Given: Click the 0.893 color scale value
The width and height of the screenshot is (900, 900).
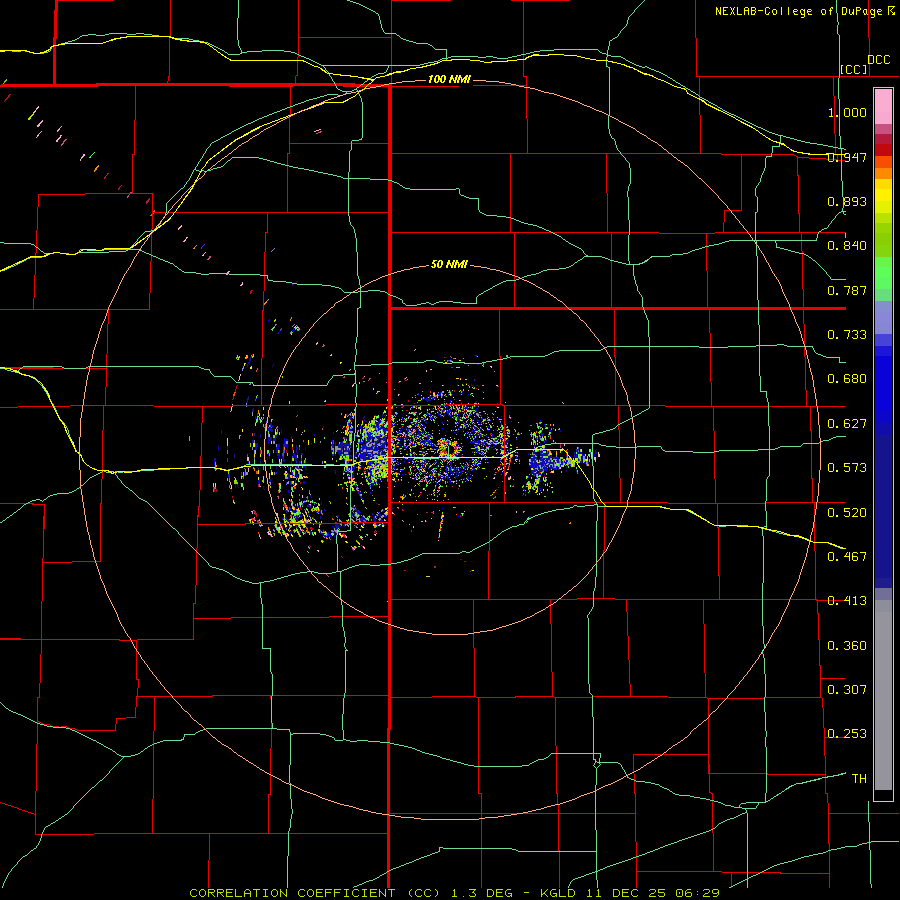Looking at the screenshot, I should (847, 201).
